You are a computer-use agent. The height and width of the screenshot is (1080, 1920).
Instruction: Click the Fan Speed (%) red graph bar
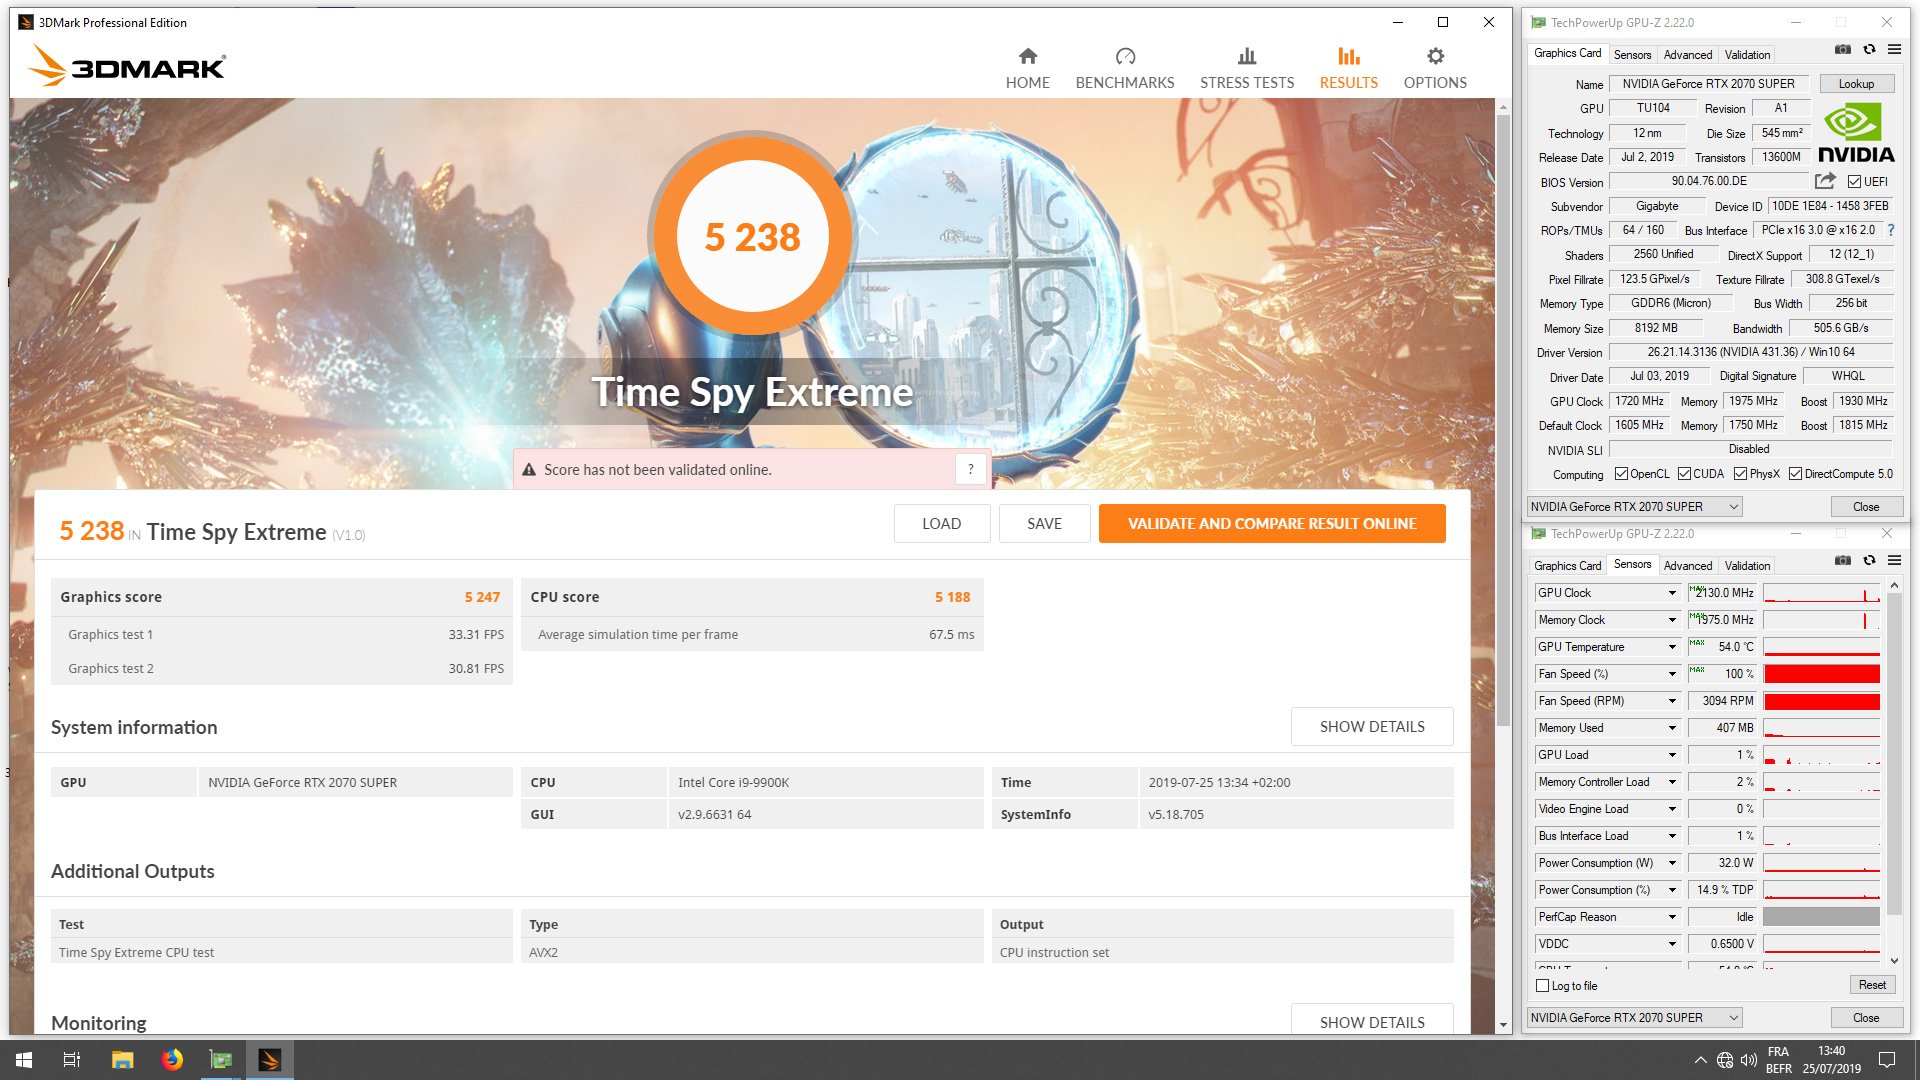pyautogui.click(x=1822, y=674)
